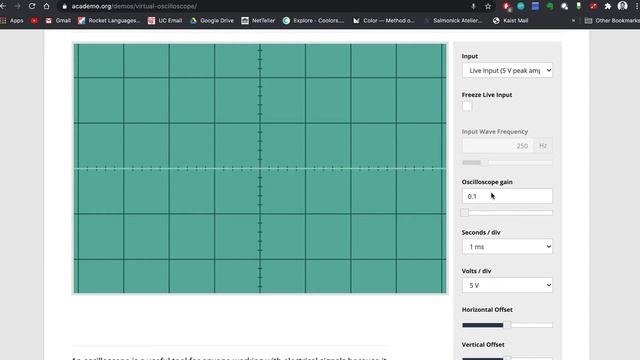Open the Gmail bookmark

[58, 20]
